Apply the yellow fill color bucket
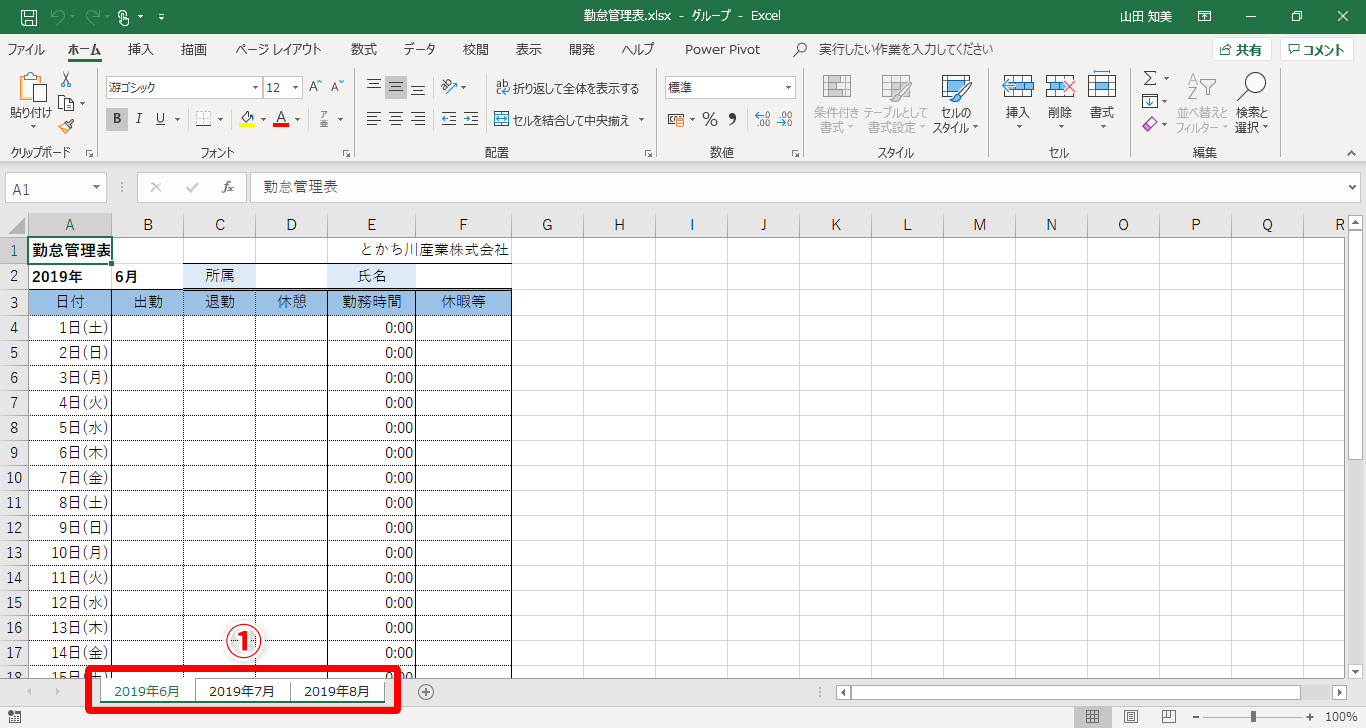The image size is (1366, 728). tap(247, 120)
